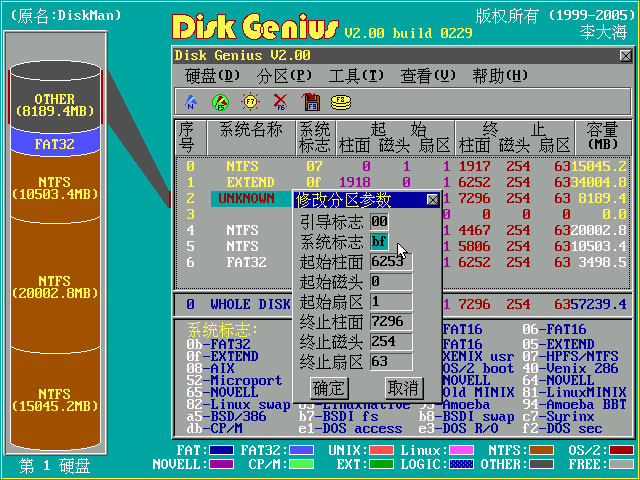
Task: Click the 起始扇区 input field
Action: pos(391,301)
